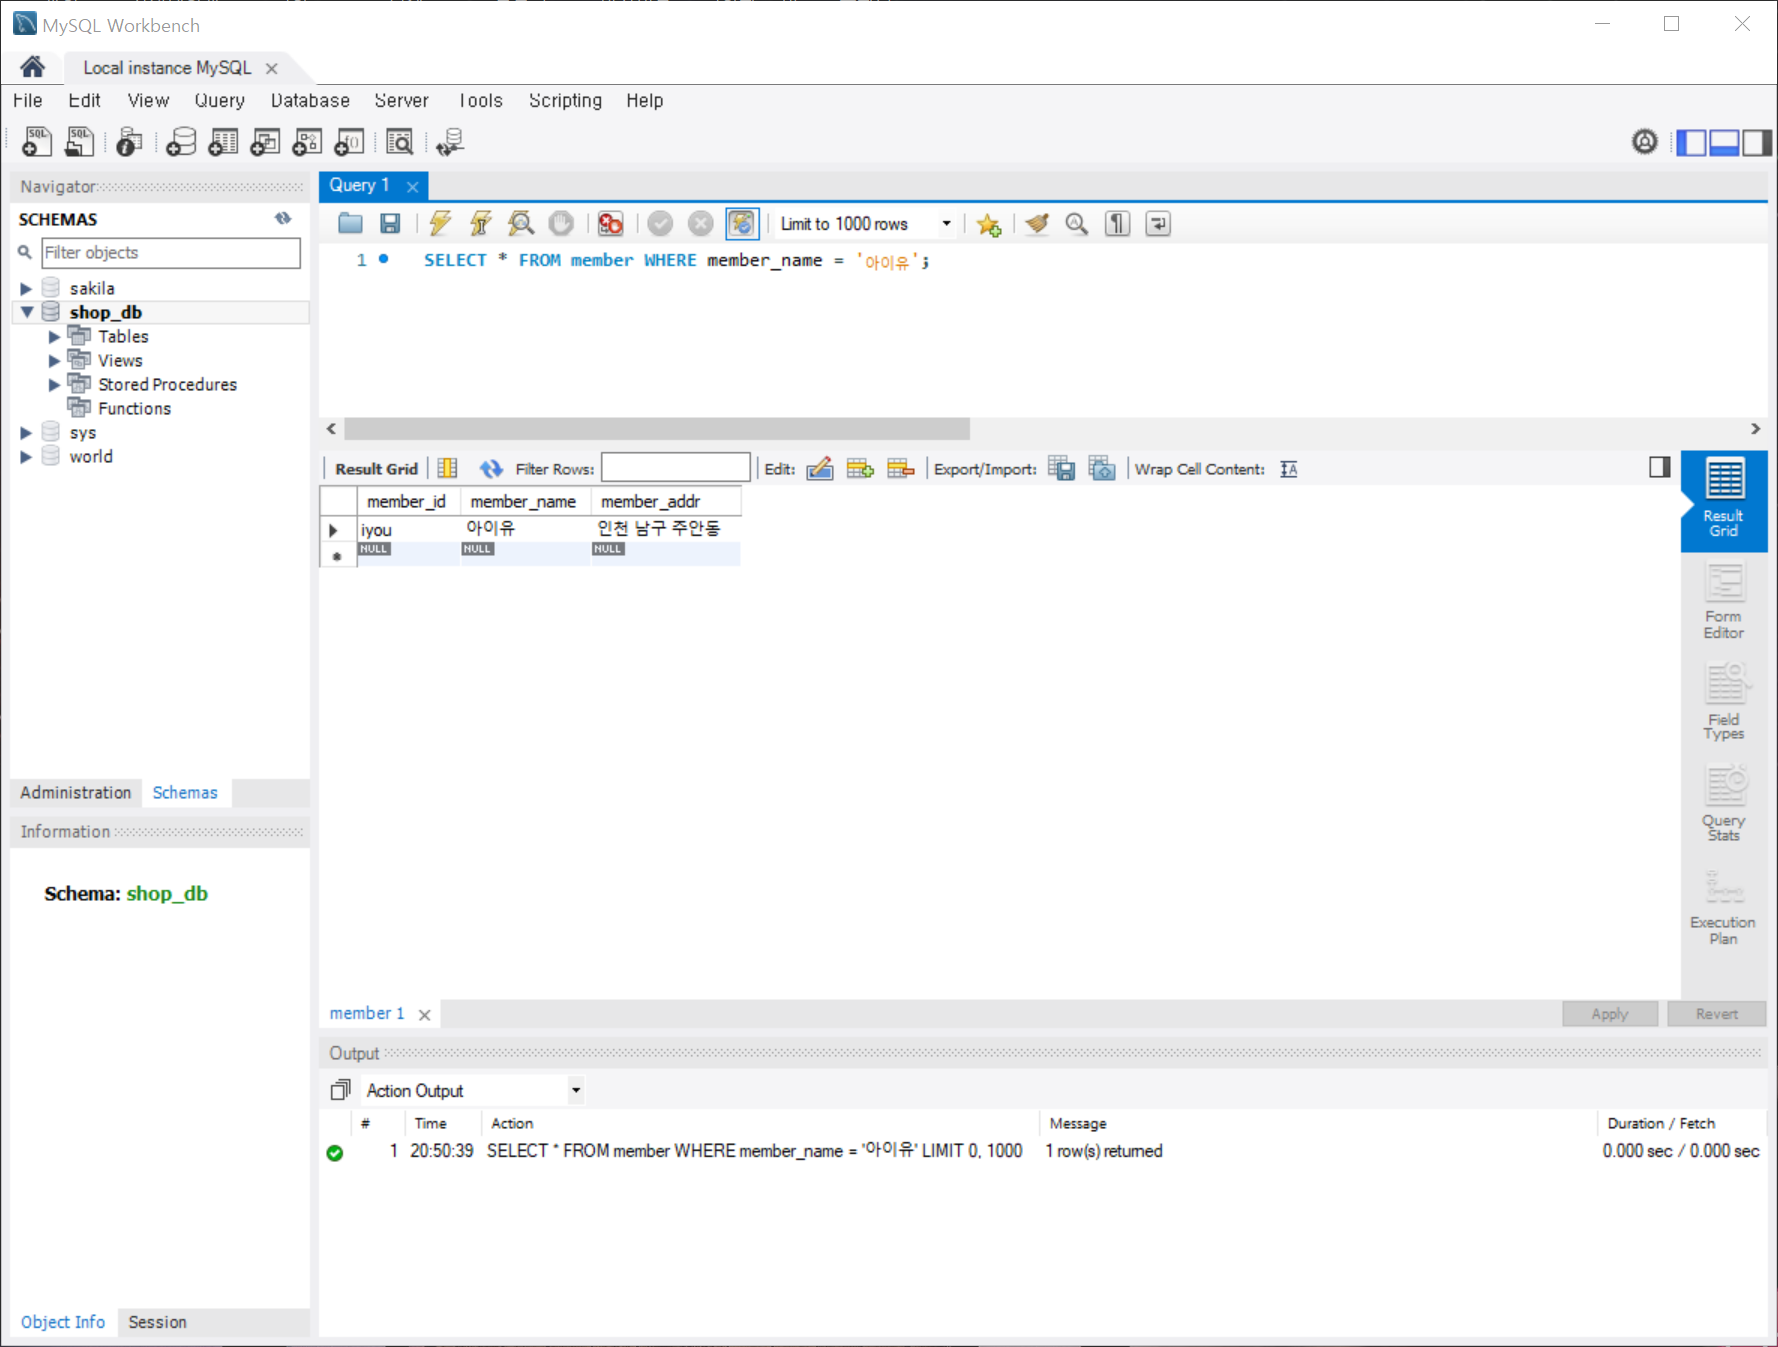Export recordset to external file icon
Image resolution: width=1778 pixels, height=1347 pixels.
point(1062,468)
